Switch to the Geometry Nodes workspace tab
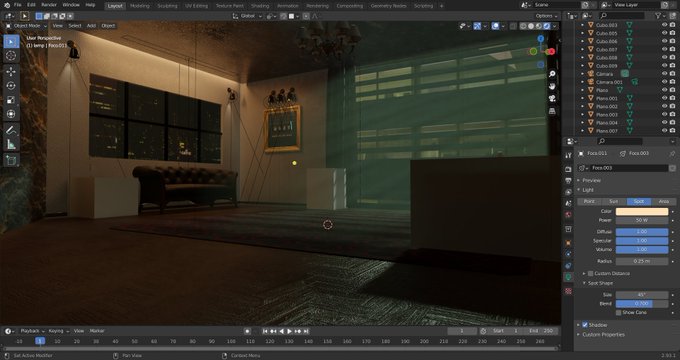This screenshot has width=680, height=360. click(x=389, y=6)
